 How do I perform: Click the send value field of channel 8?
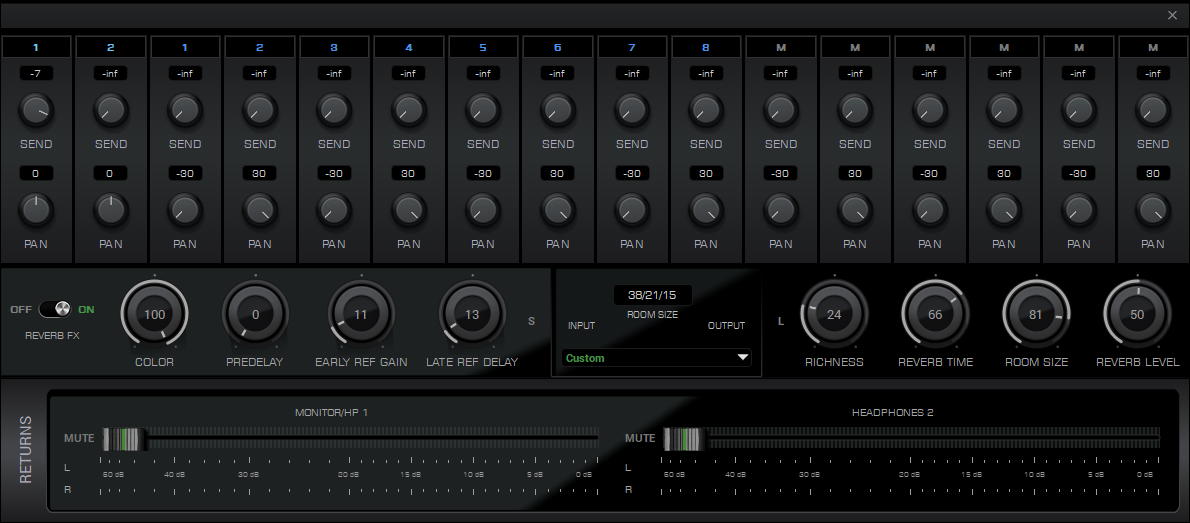coord(706,74)
